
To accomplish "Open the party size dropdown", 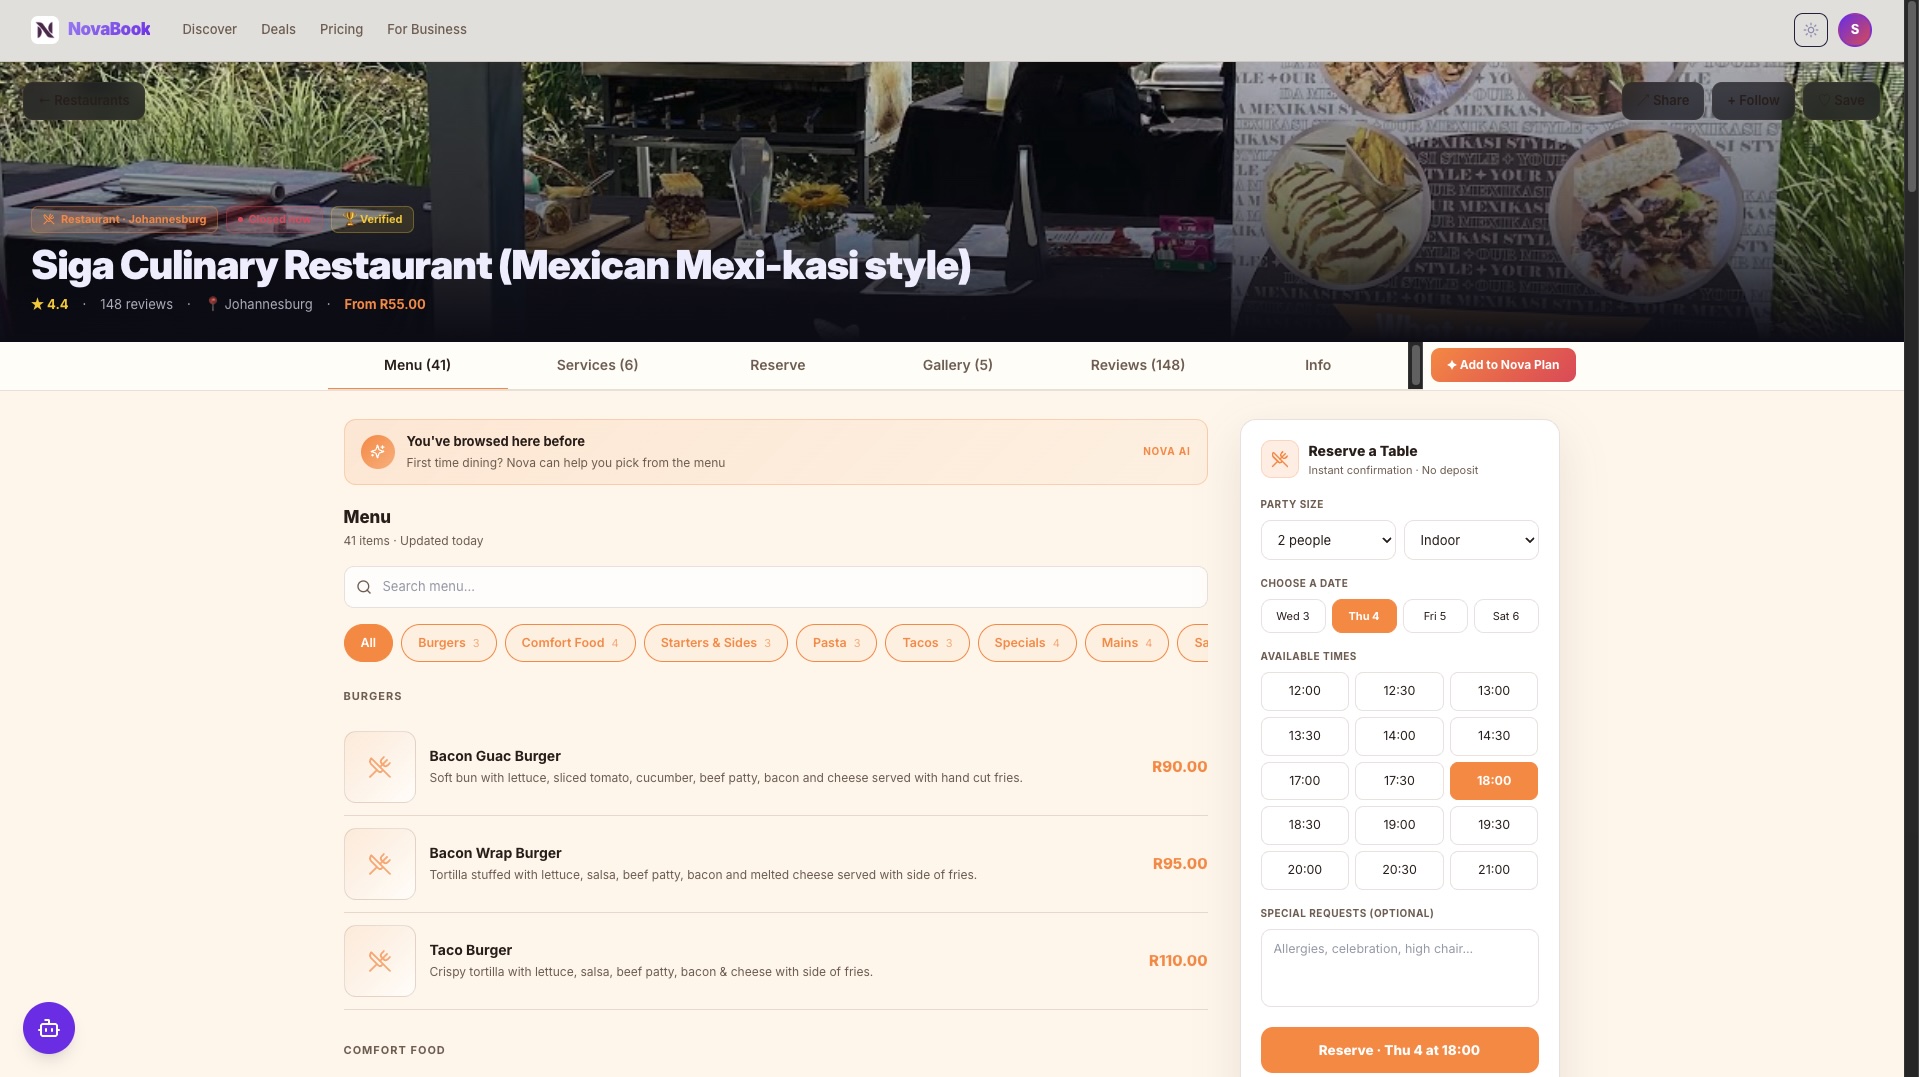I will click(1328, 540).
